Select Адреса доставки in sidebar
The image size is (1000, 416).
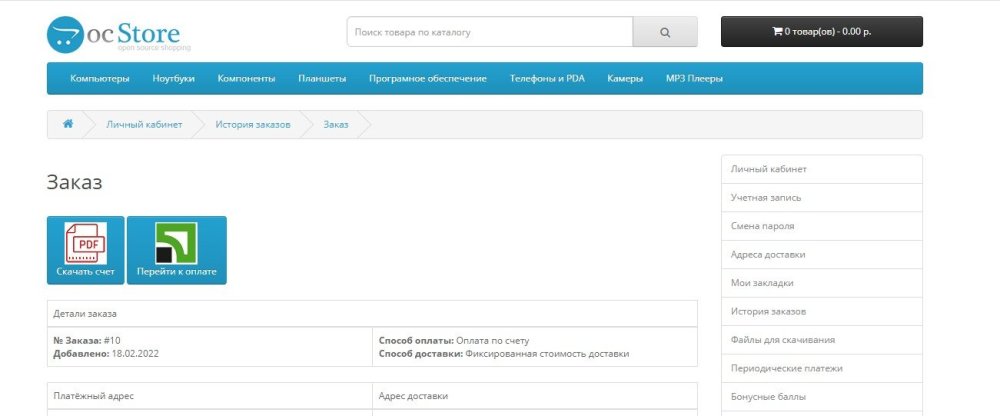[768, 255]
